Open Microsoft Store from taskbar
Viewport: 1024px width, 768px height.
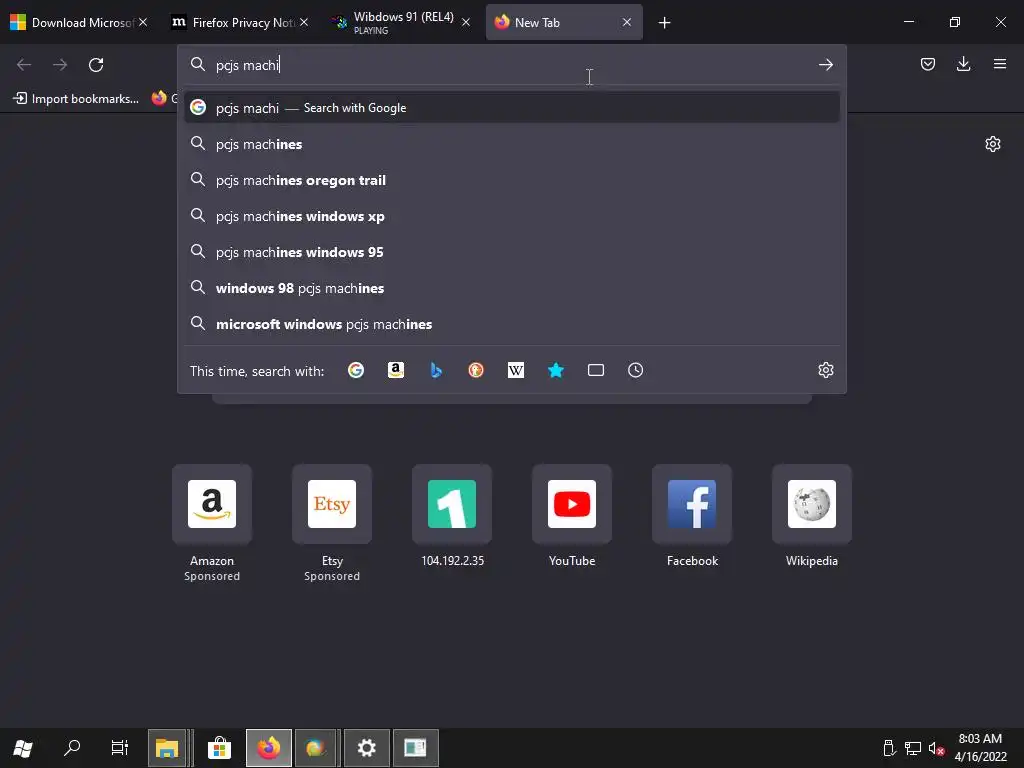pos(219,748)
